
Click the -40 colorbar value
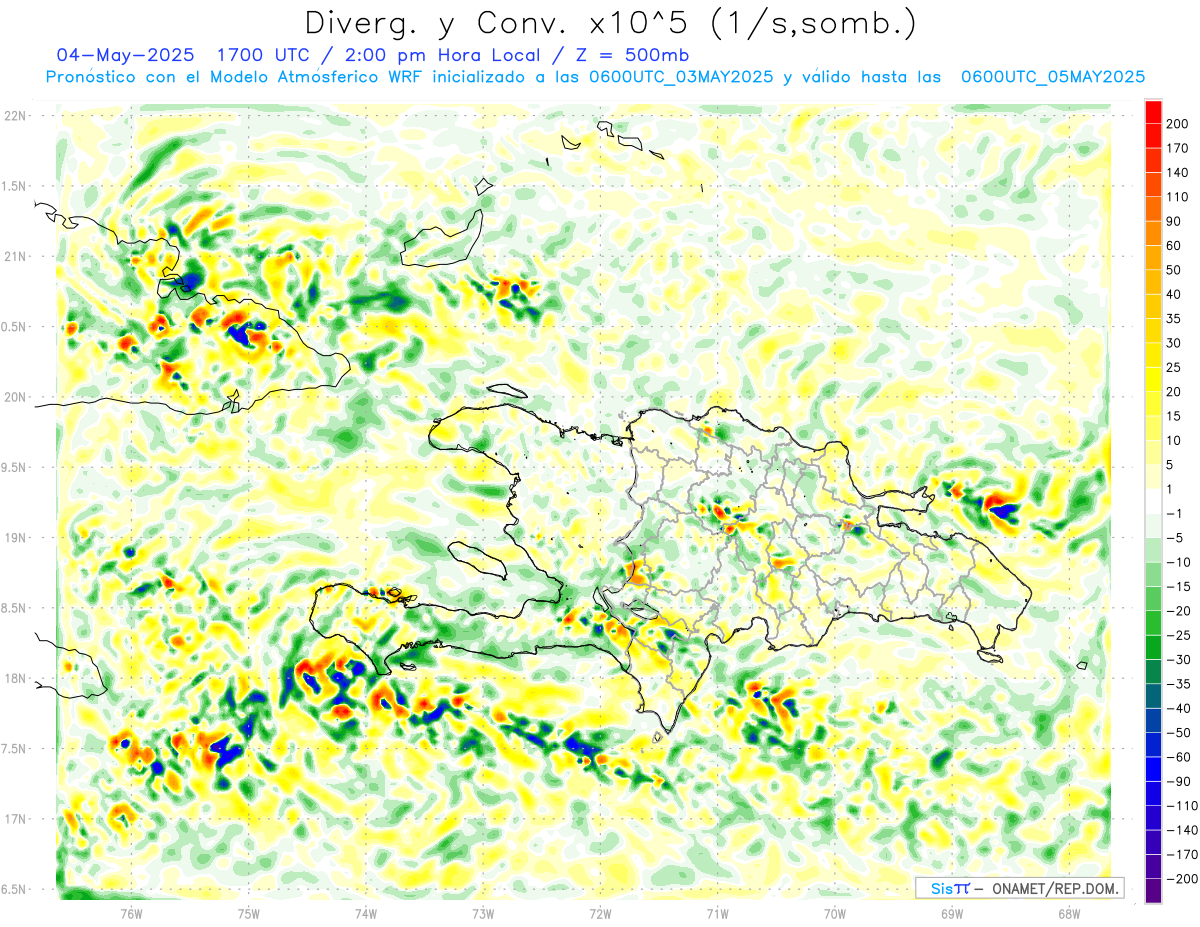click(x=1179, y=709)
